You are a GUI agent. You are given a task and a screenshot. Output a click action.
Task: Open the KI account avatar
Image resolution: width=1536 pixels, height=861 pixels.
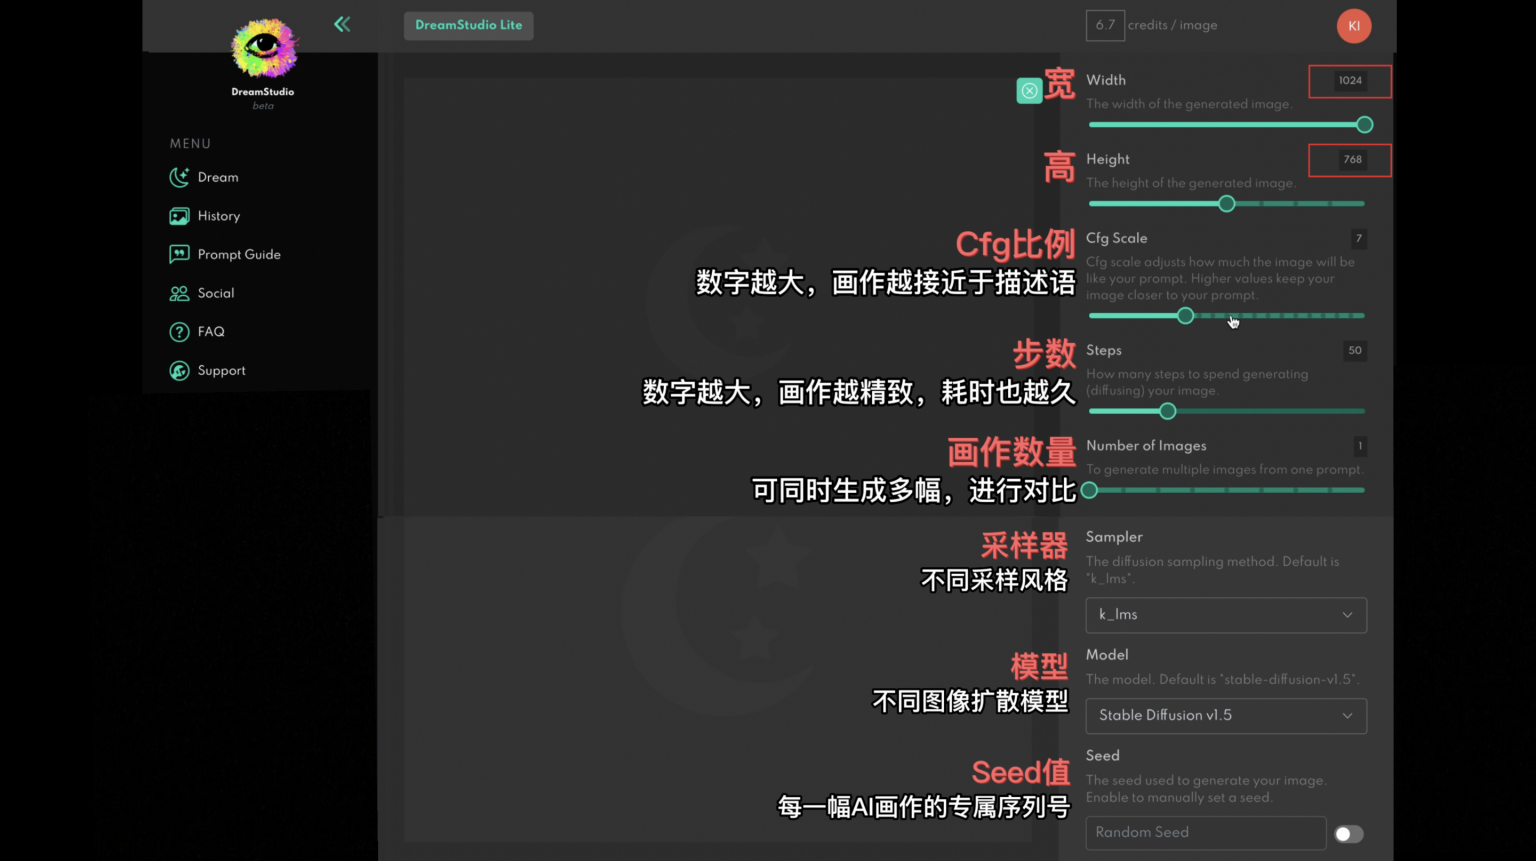tap(1354, 26)
